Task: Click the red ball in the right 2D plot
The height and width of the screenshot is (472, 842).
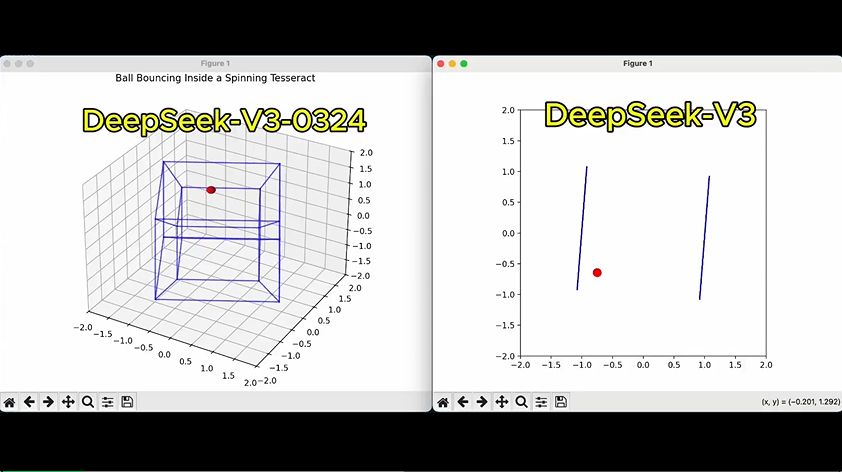Action: (597, 273)
